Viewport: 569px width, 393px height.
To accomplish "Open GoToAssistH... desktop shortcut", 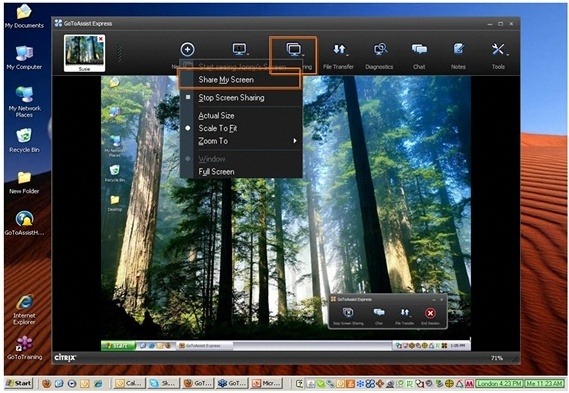I will tap(24, 223).
